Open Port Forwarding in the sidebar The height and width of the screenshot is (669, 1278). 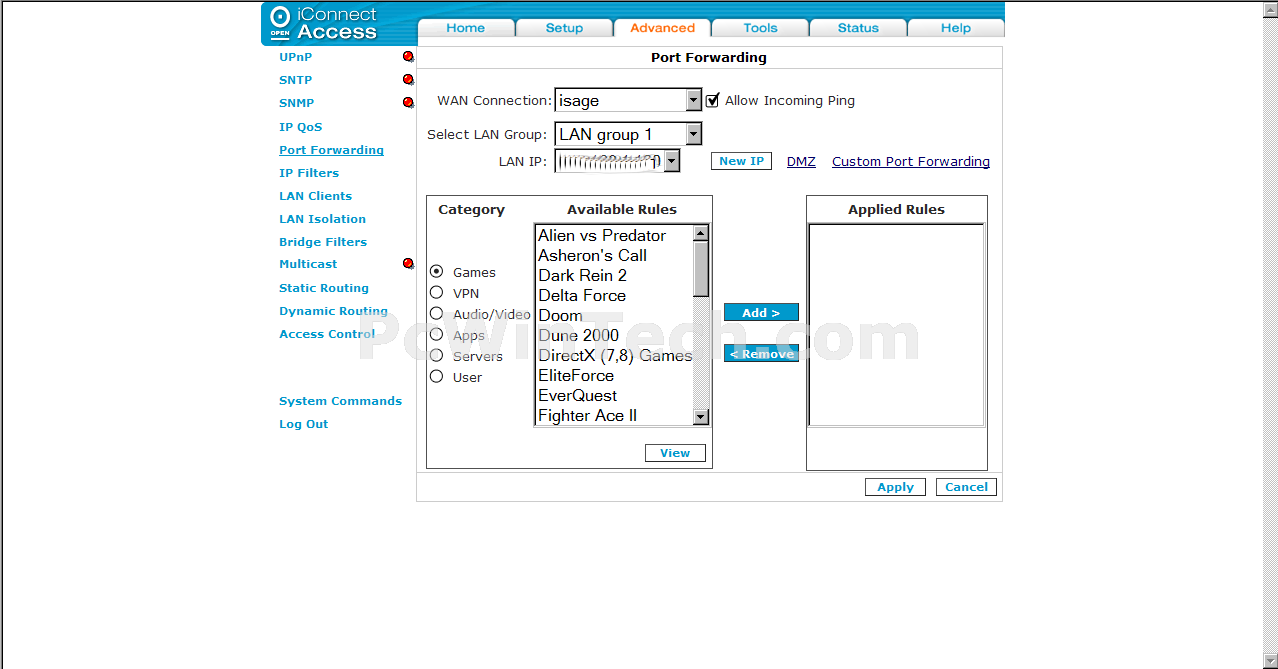(331, 150)
